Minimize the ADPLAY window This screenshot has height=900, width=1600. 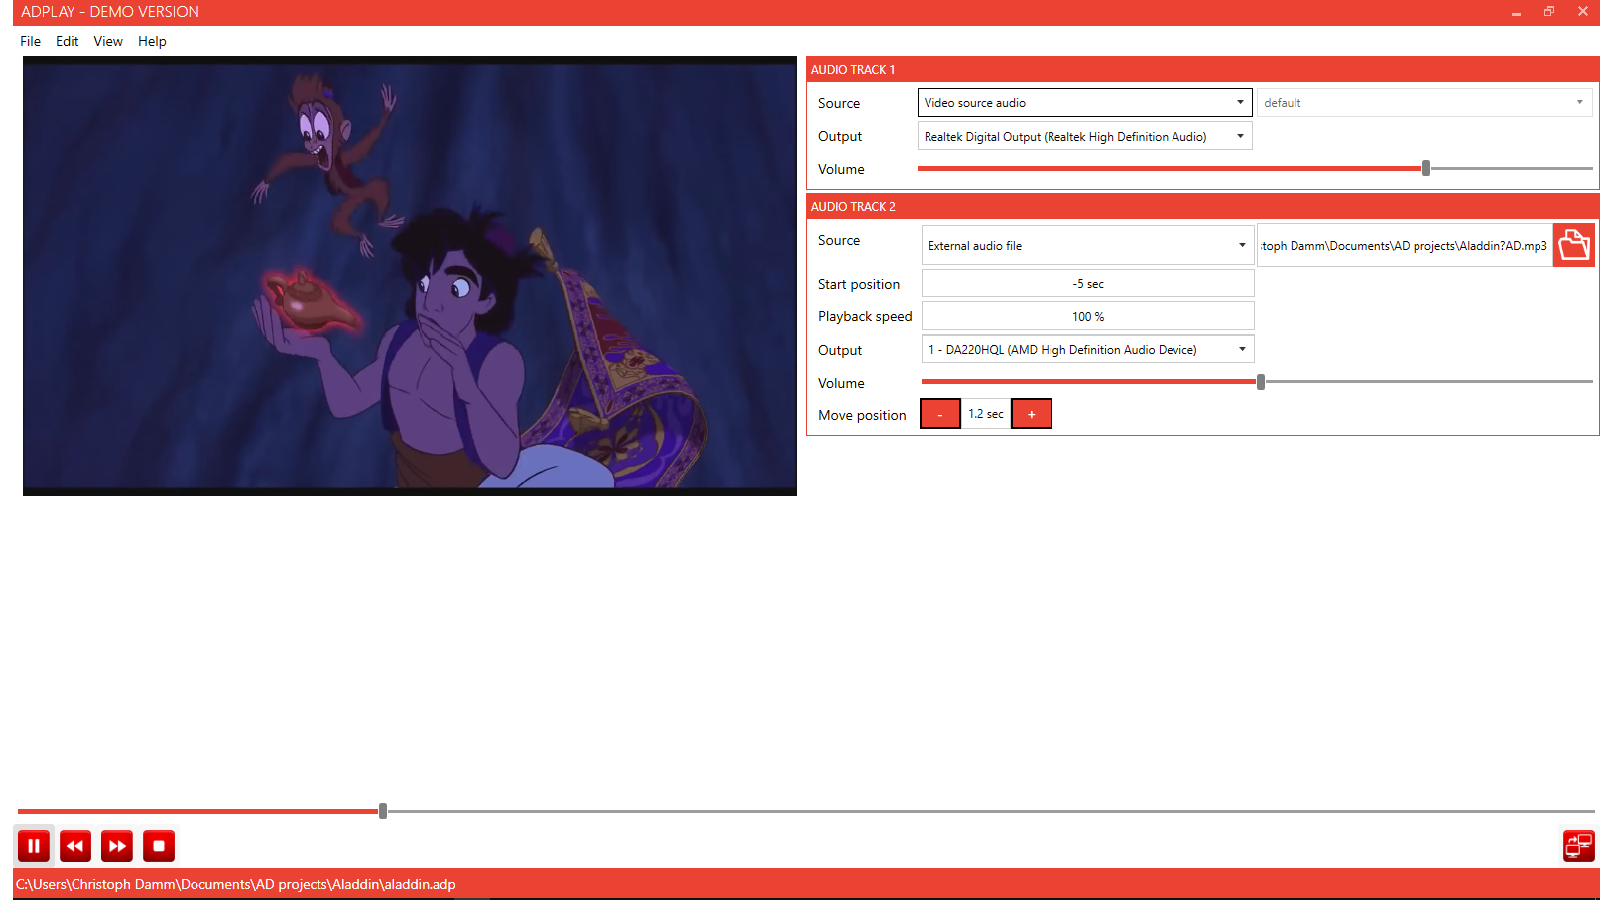tap(1517, 12)
